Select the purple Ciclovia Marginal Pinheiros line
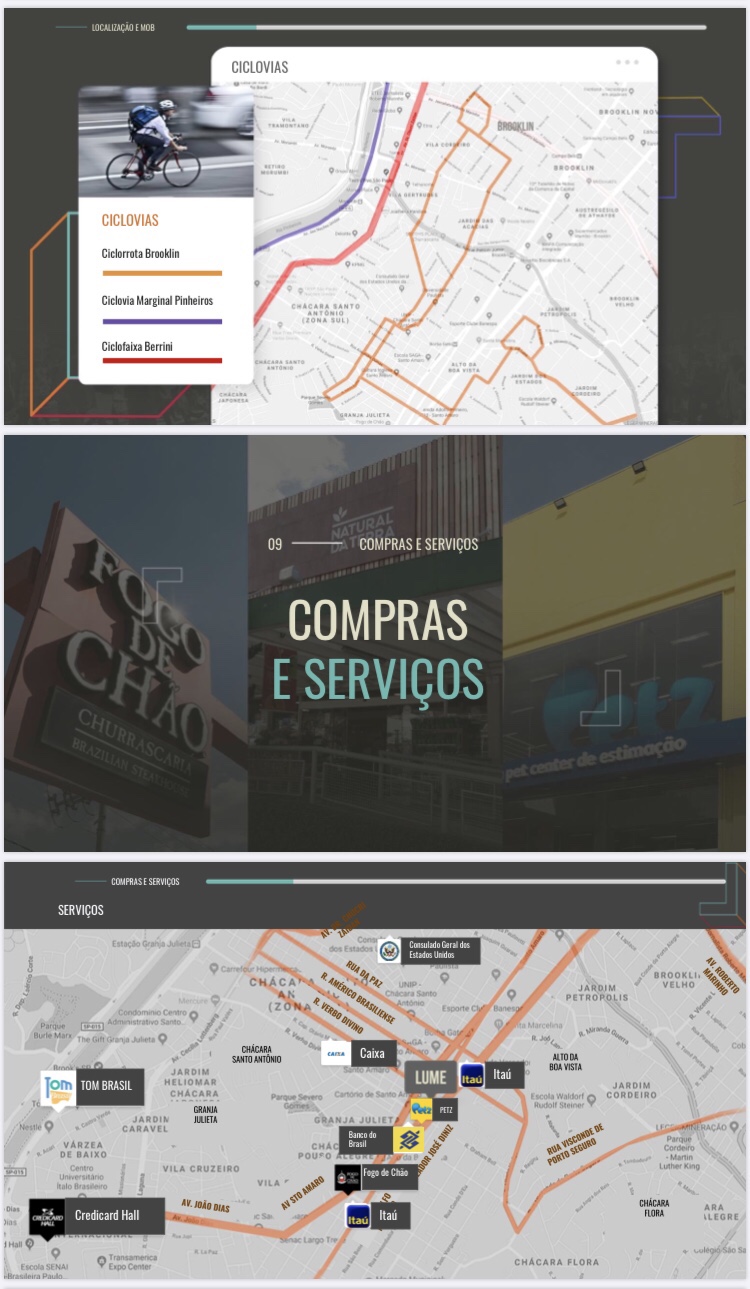Image resolution: width=750 pixels, height=1289 pixels. (x=161, y=321)
